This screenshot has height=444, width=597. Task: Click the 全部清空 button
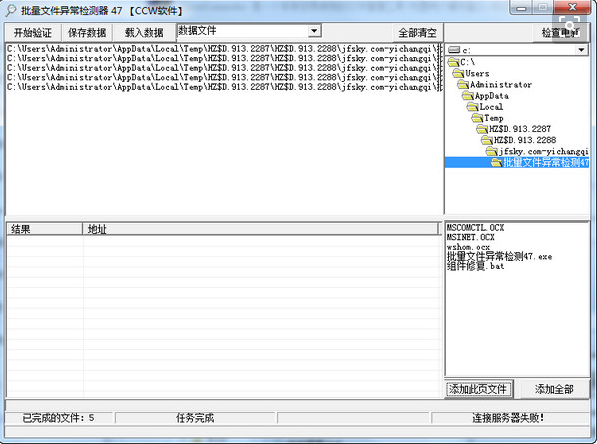[417, 33]
